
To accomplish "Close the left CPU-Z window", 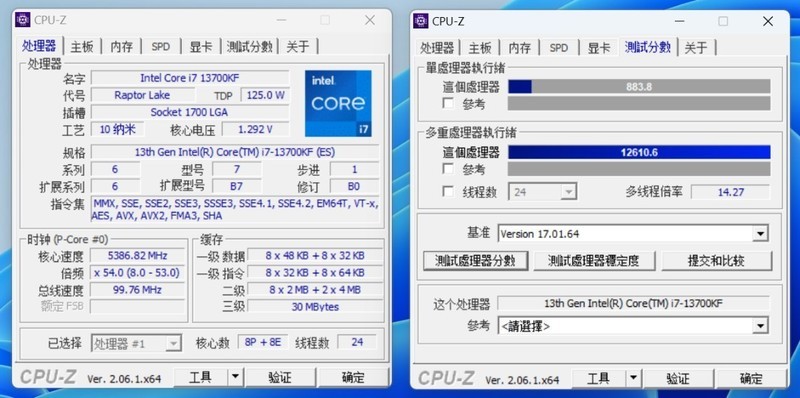I will [x=370, y=20].
